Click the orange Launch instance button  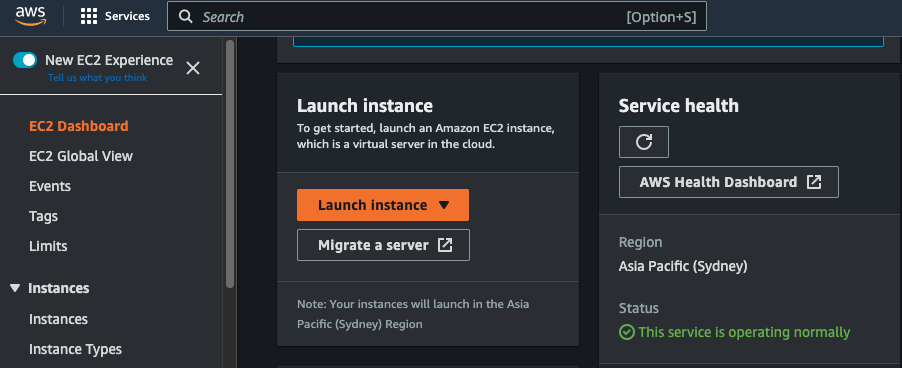click(x=383, y=205)
